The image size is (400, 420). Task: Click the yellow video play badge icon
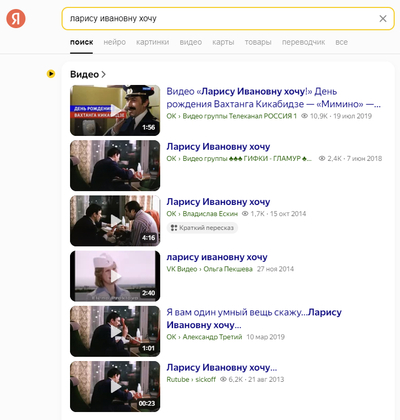click(51, 74)
